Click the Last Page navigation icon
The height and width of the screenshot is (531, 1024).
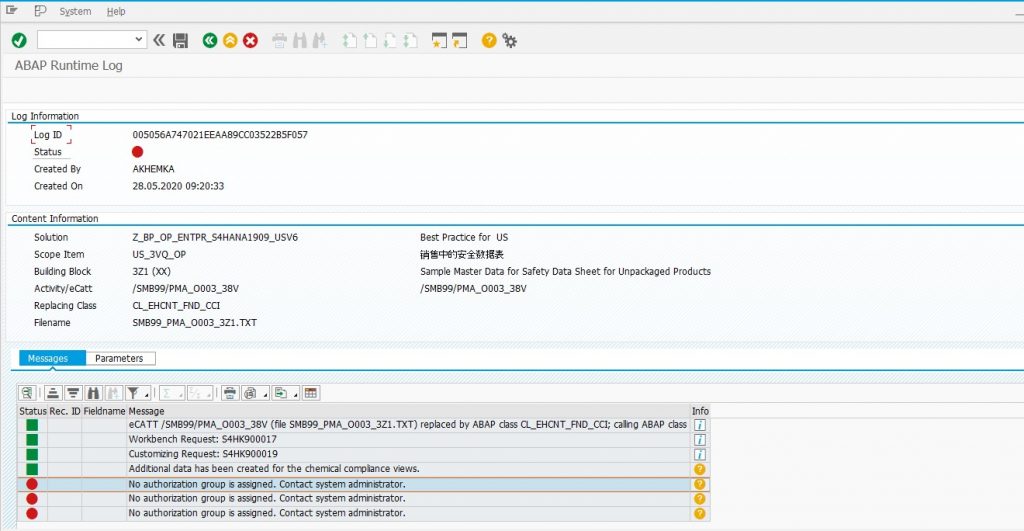(410, 40)
